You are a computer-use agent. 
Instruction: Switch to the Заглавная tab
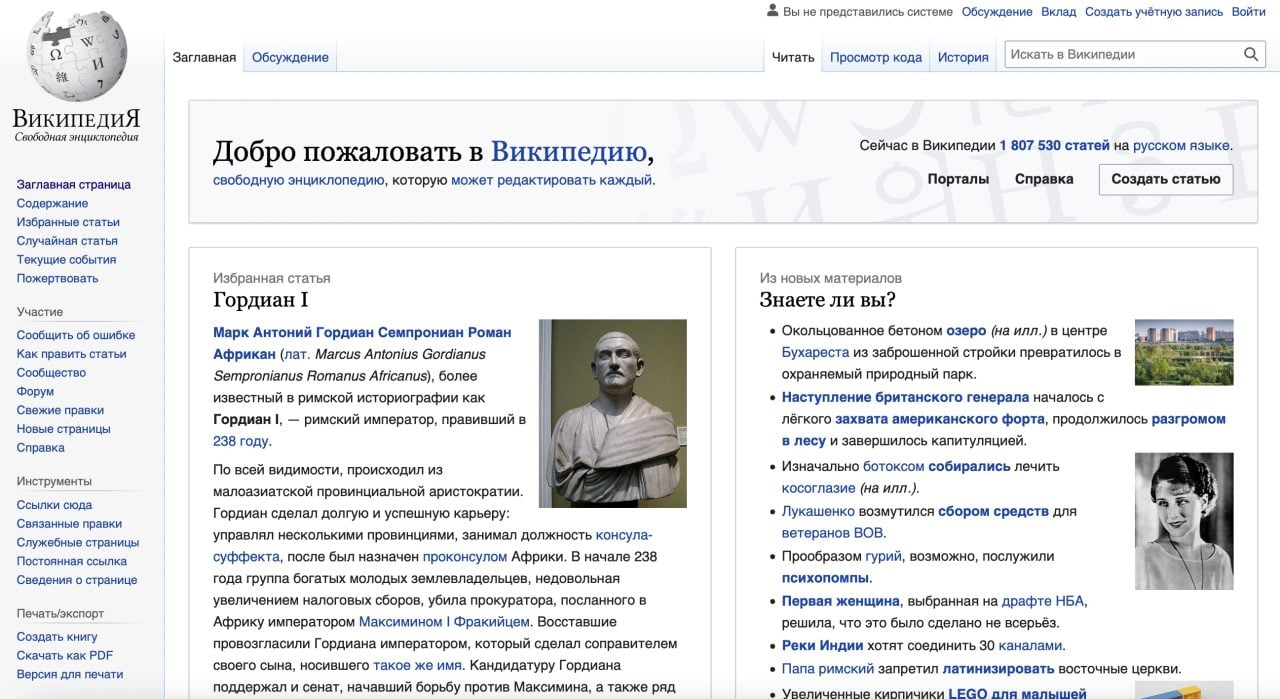[204, 57]
